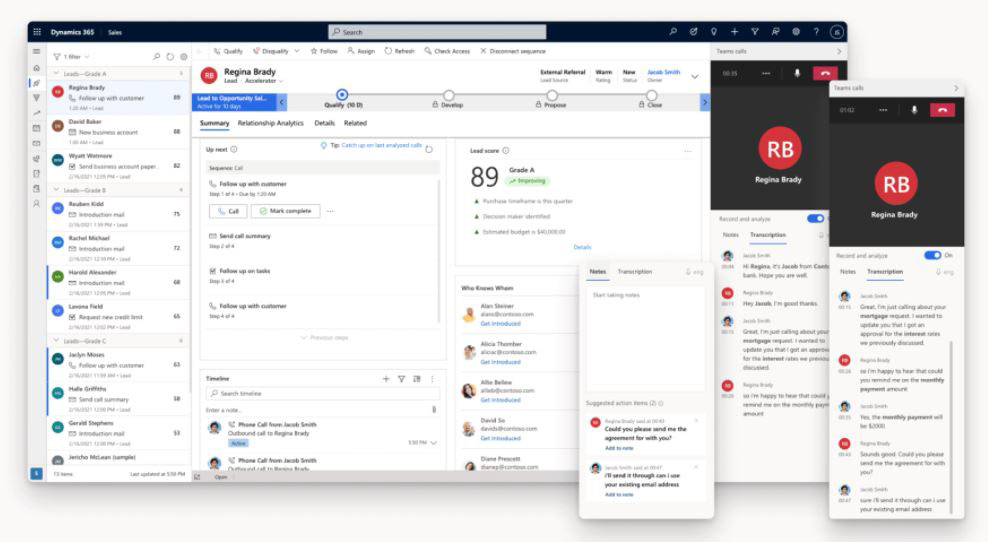Click the Call button in Up next

228,211
